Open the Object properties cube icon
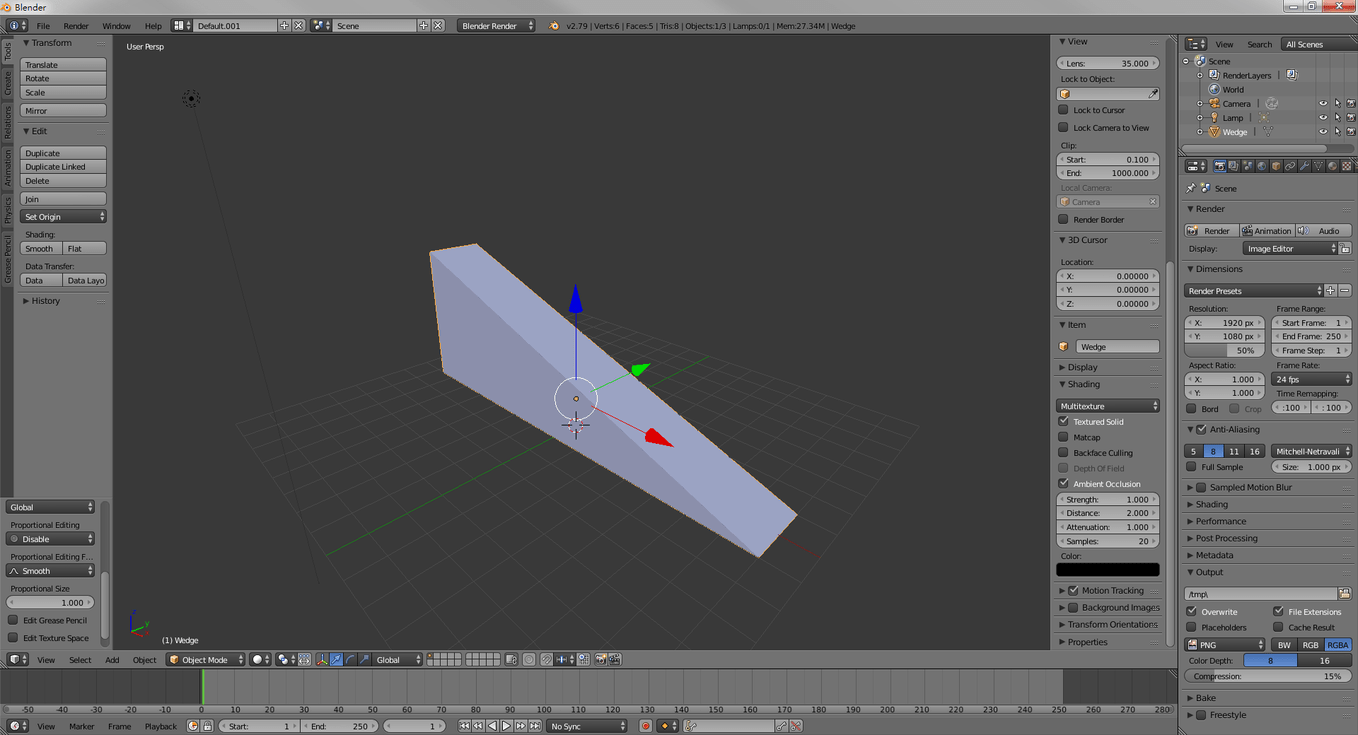 point(1276,166)
